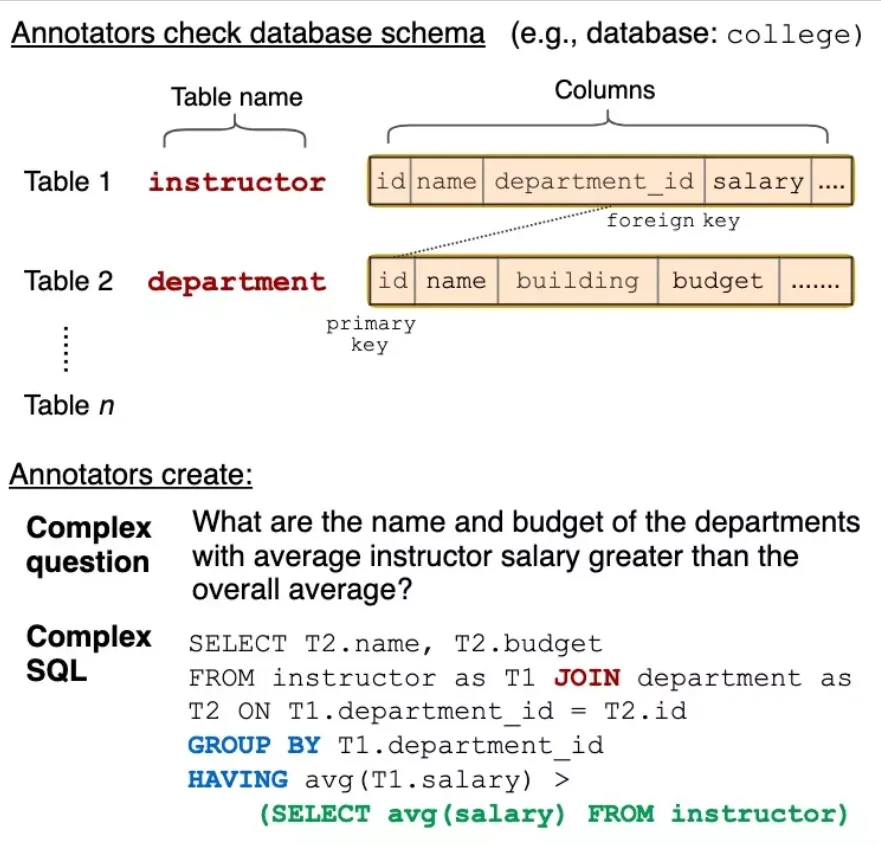Viewport: 881px width, 846px height.
Task: Click the red JOIN keyword
Action: 587,678
